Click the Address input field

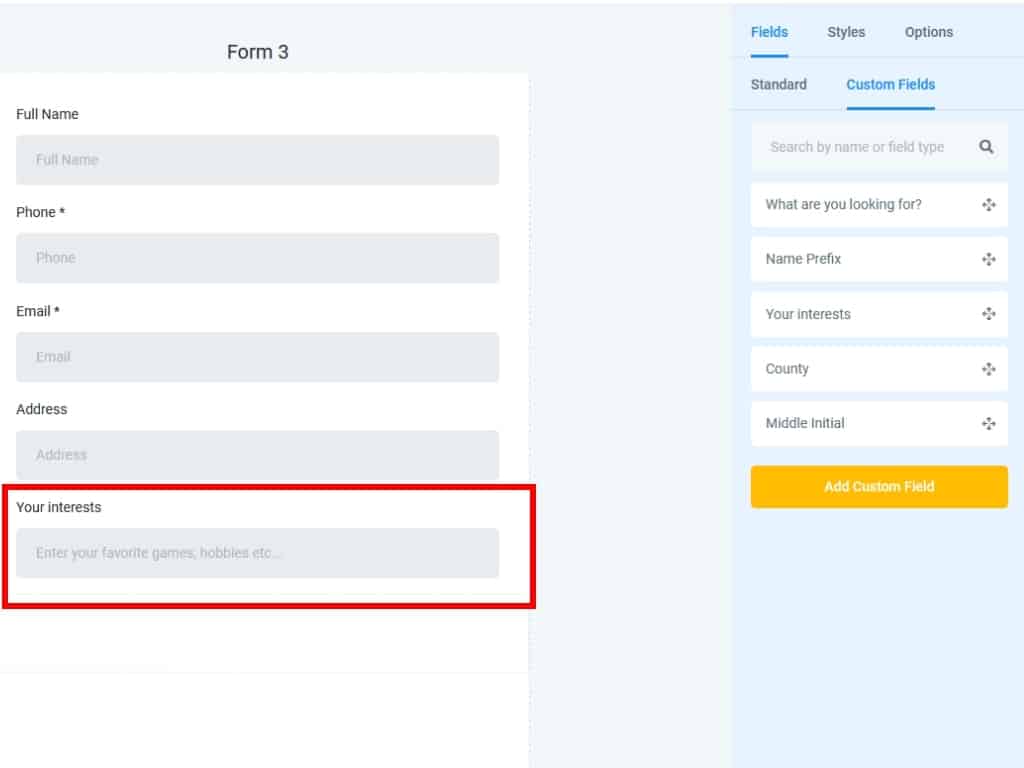(x=257, y=455)
